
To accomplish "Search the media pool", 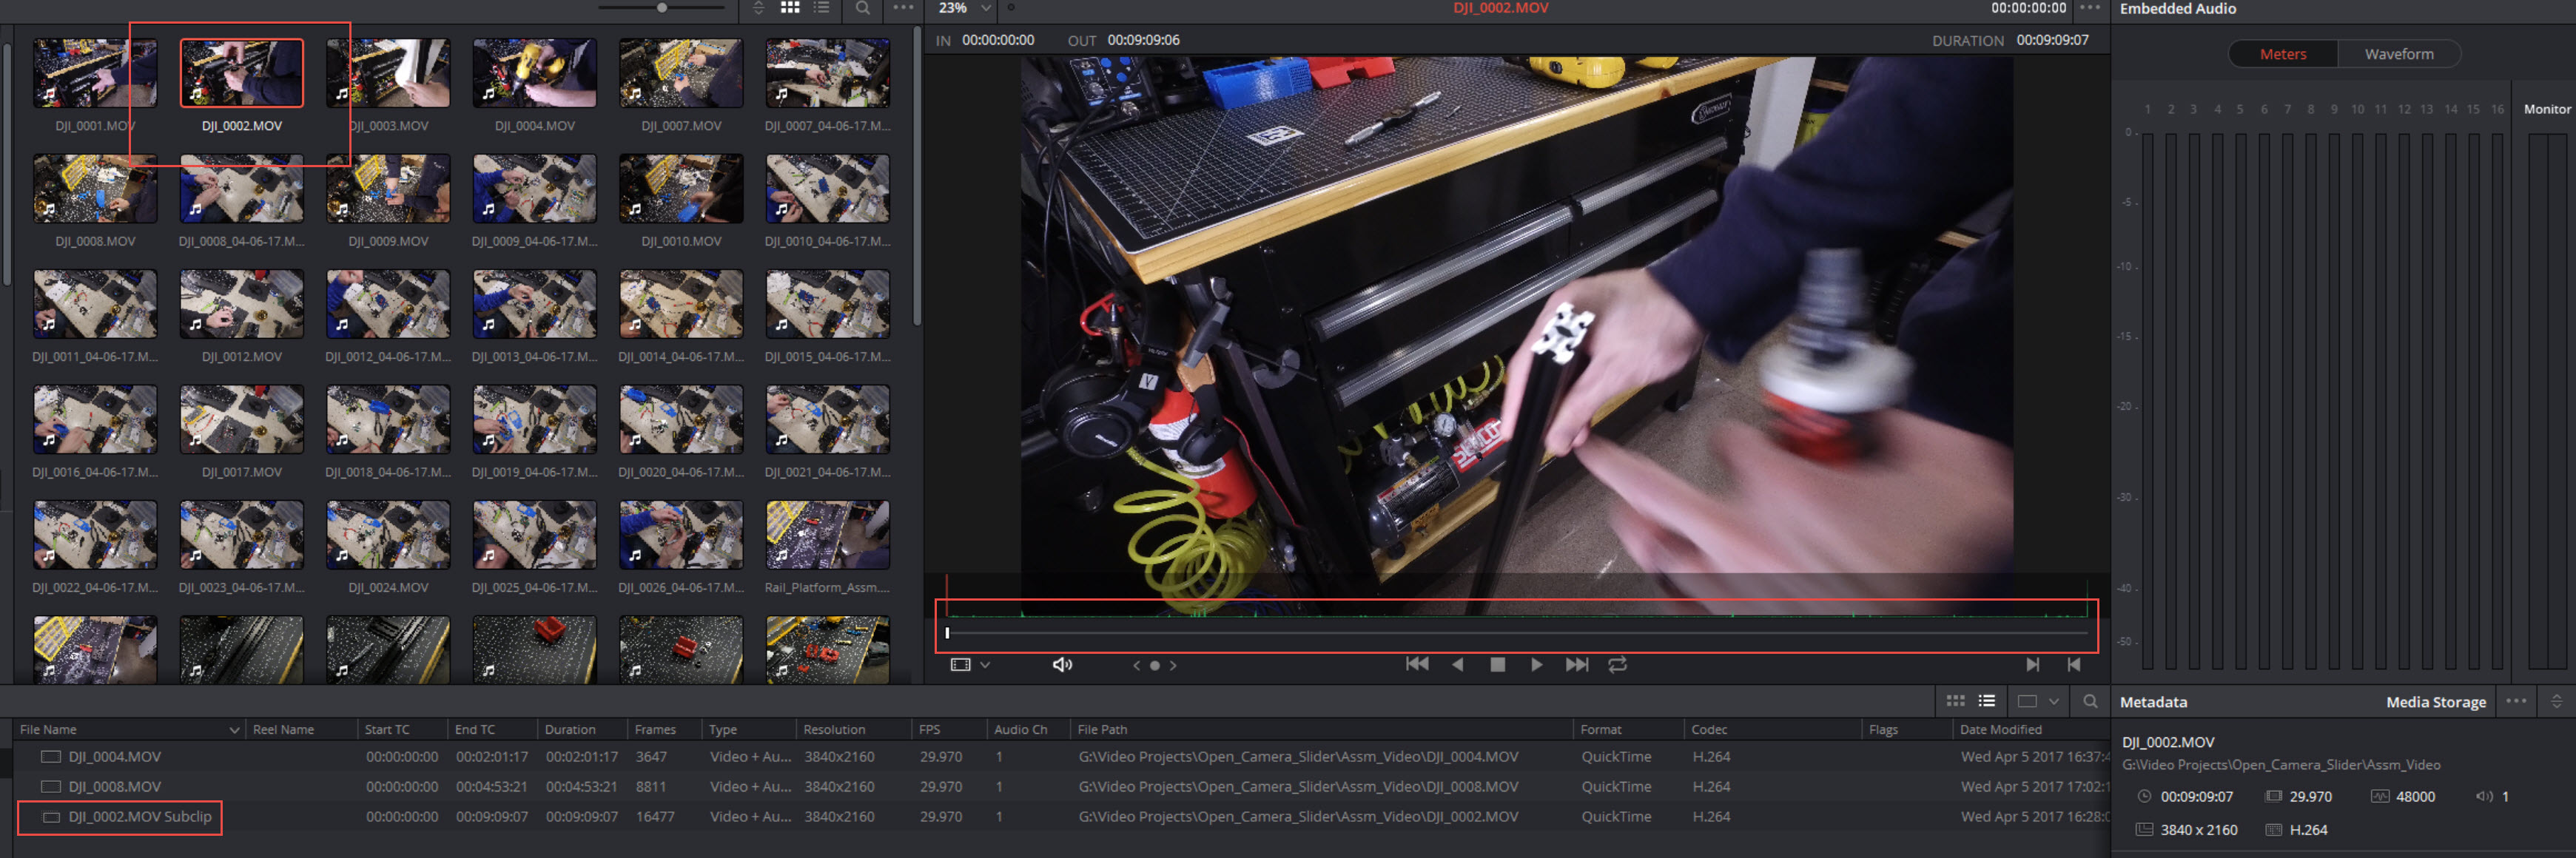I will (2090, 702).
